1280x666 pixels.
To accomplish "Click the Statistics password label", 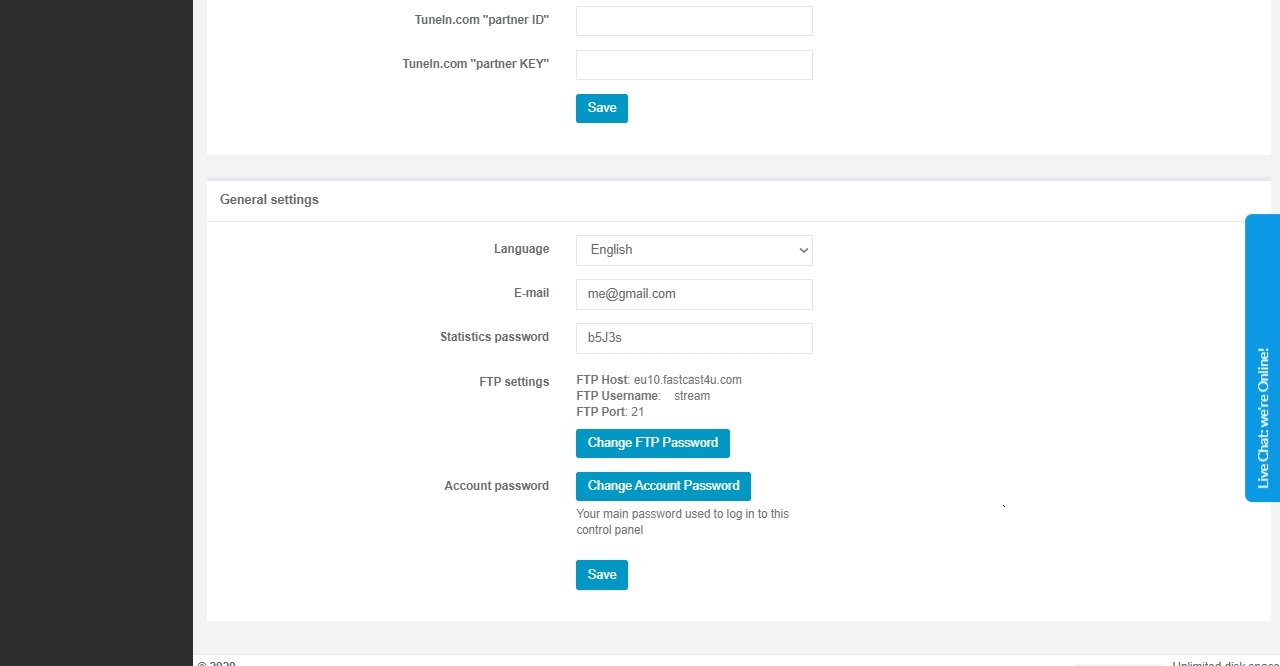I will [494, 337].
